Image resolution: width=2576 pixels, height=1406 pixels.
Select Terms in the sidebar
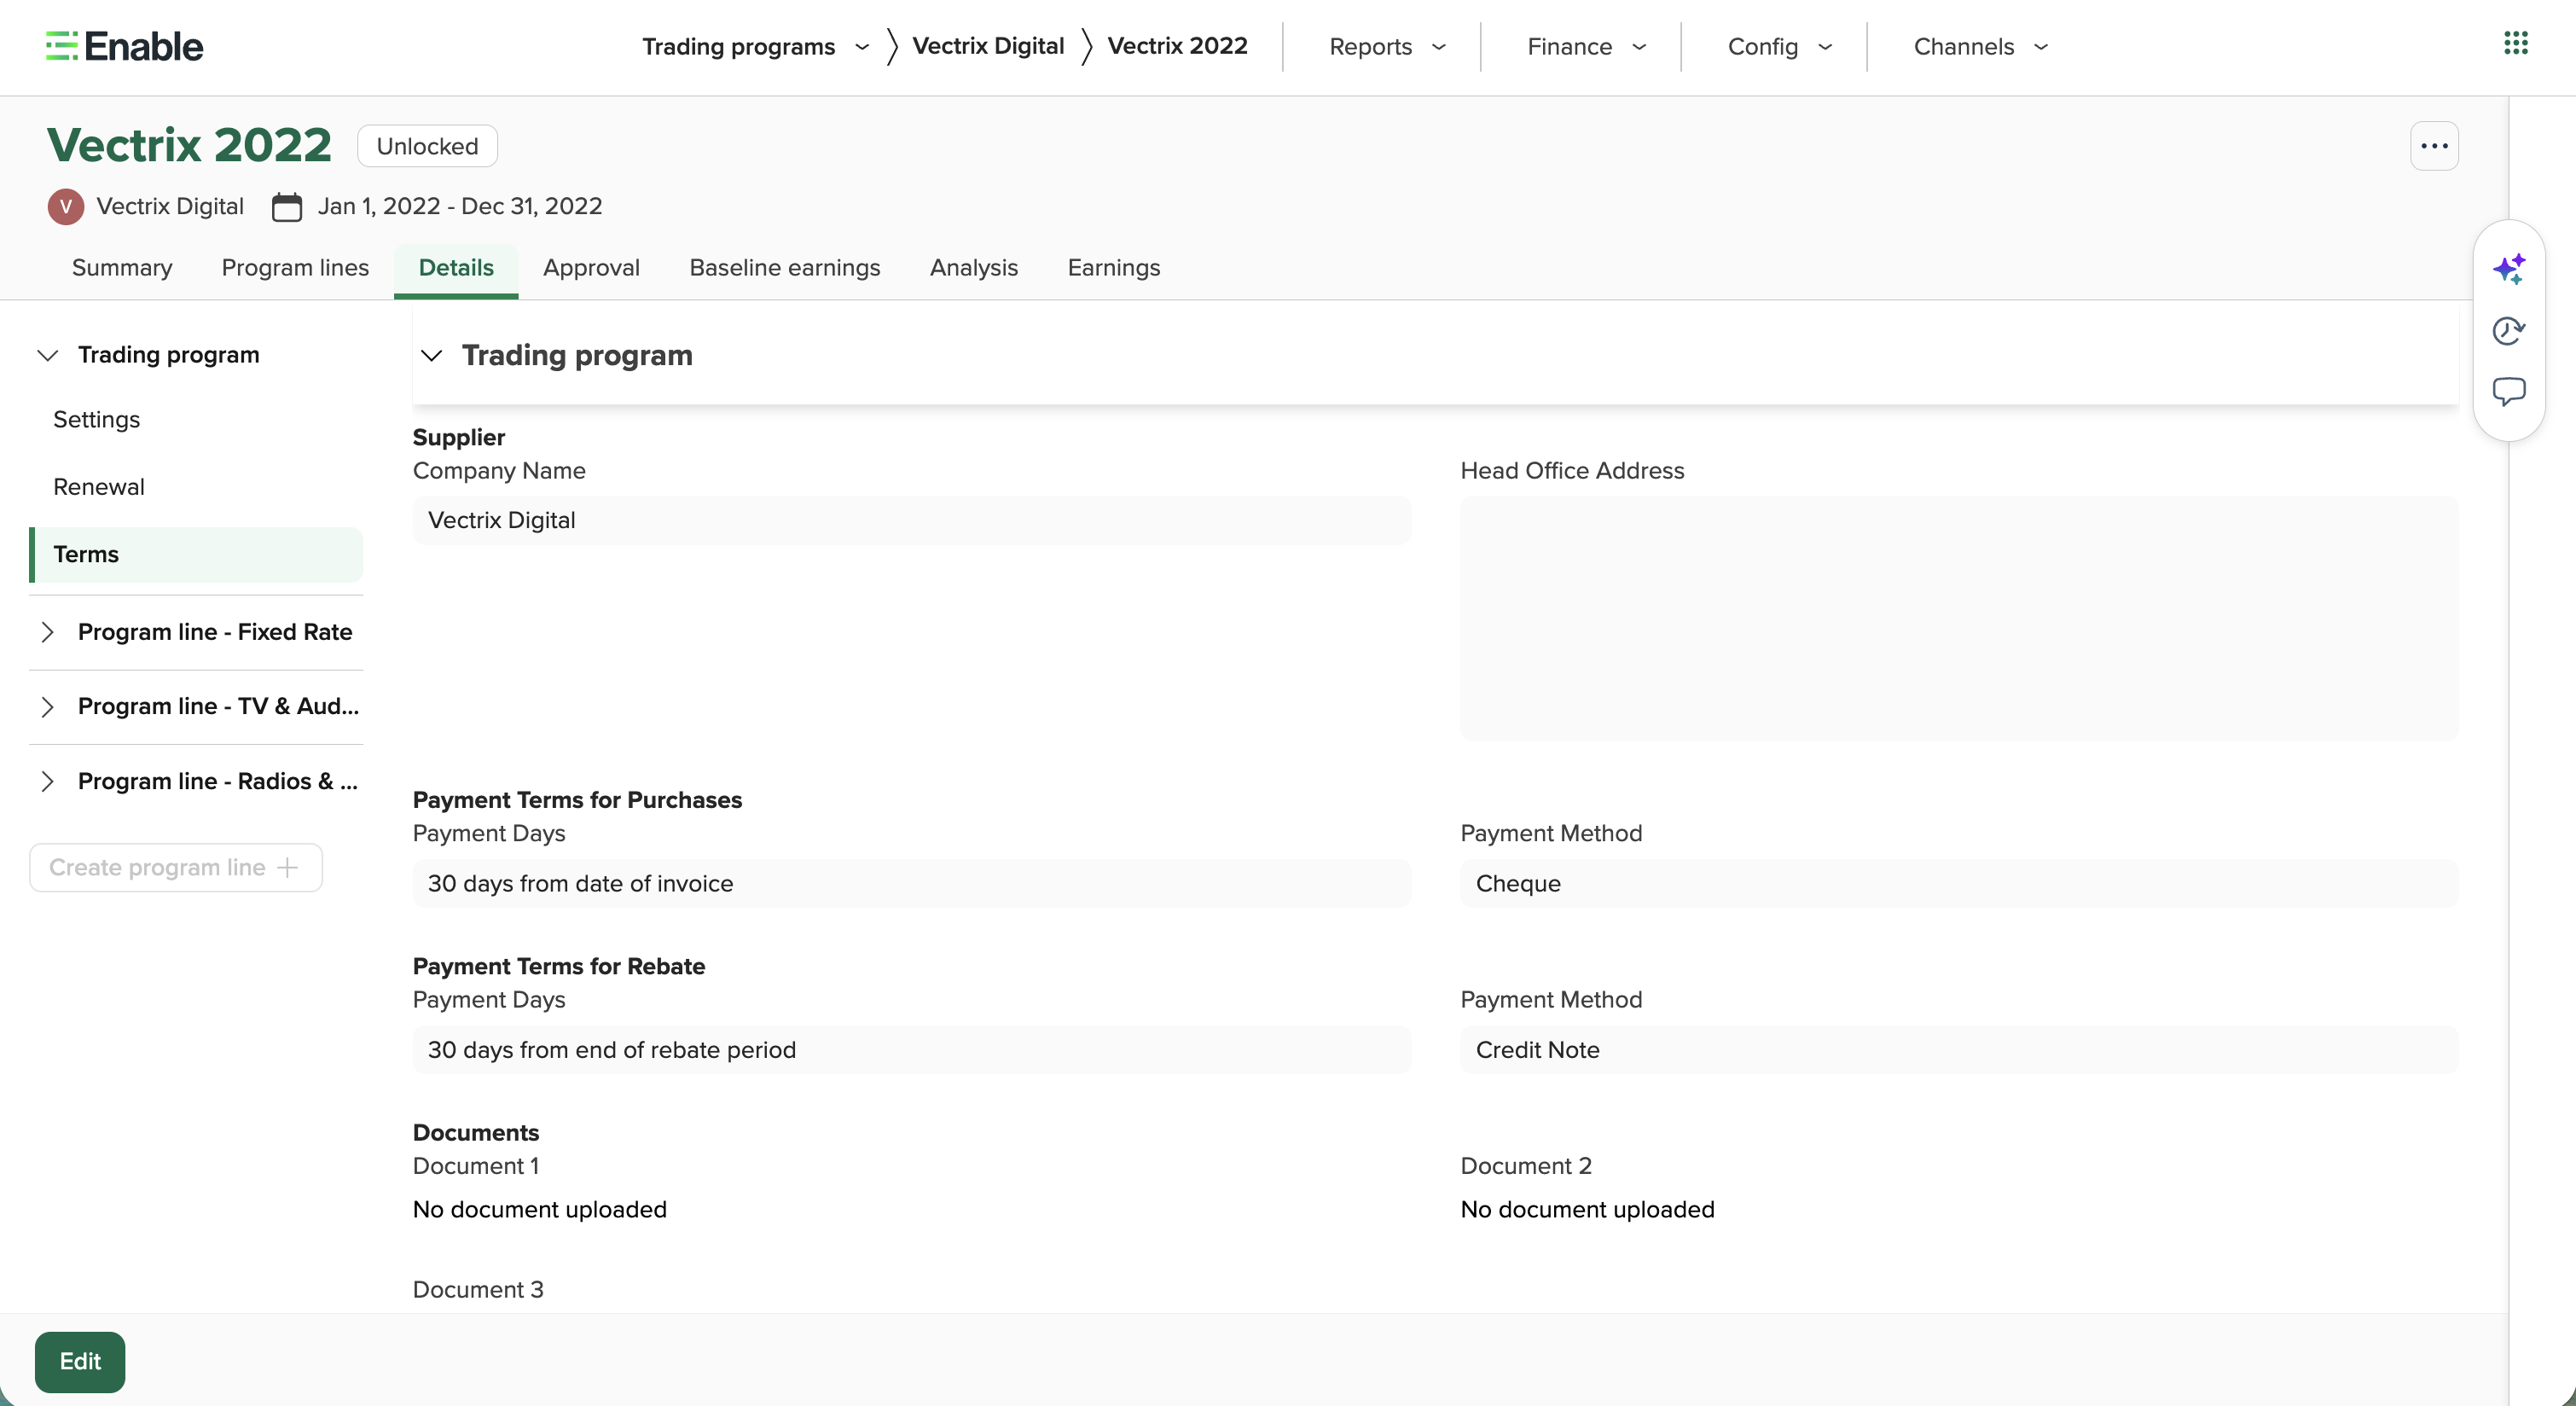pyautogui.click(x=196, y=555)
